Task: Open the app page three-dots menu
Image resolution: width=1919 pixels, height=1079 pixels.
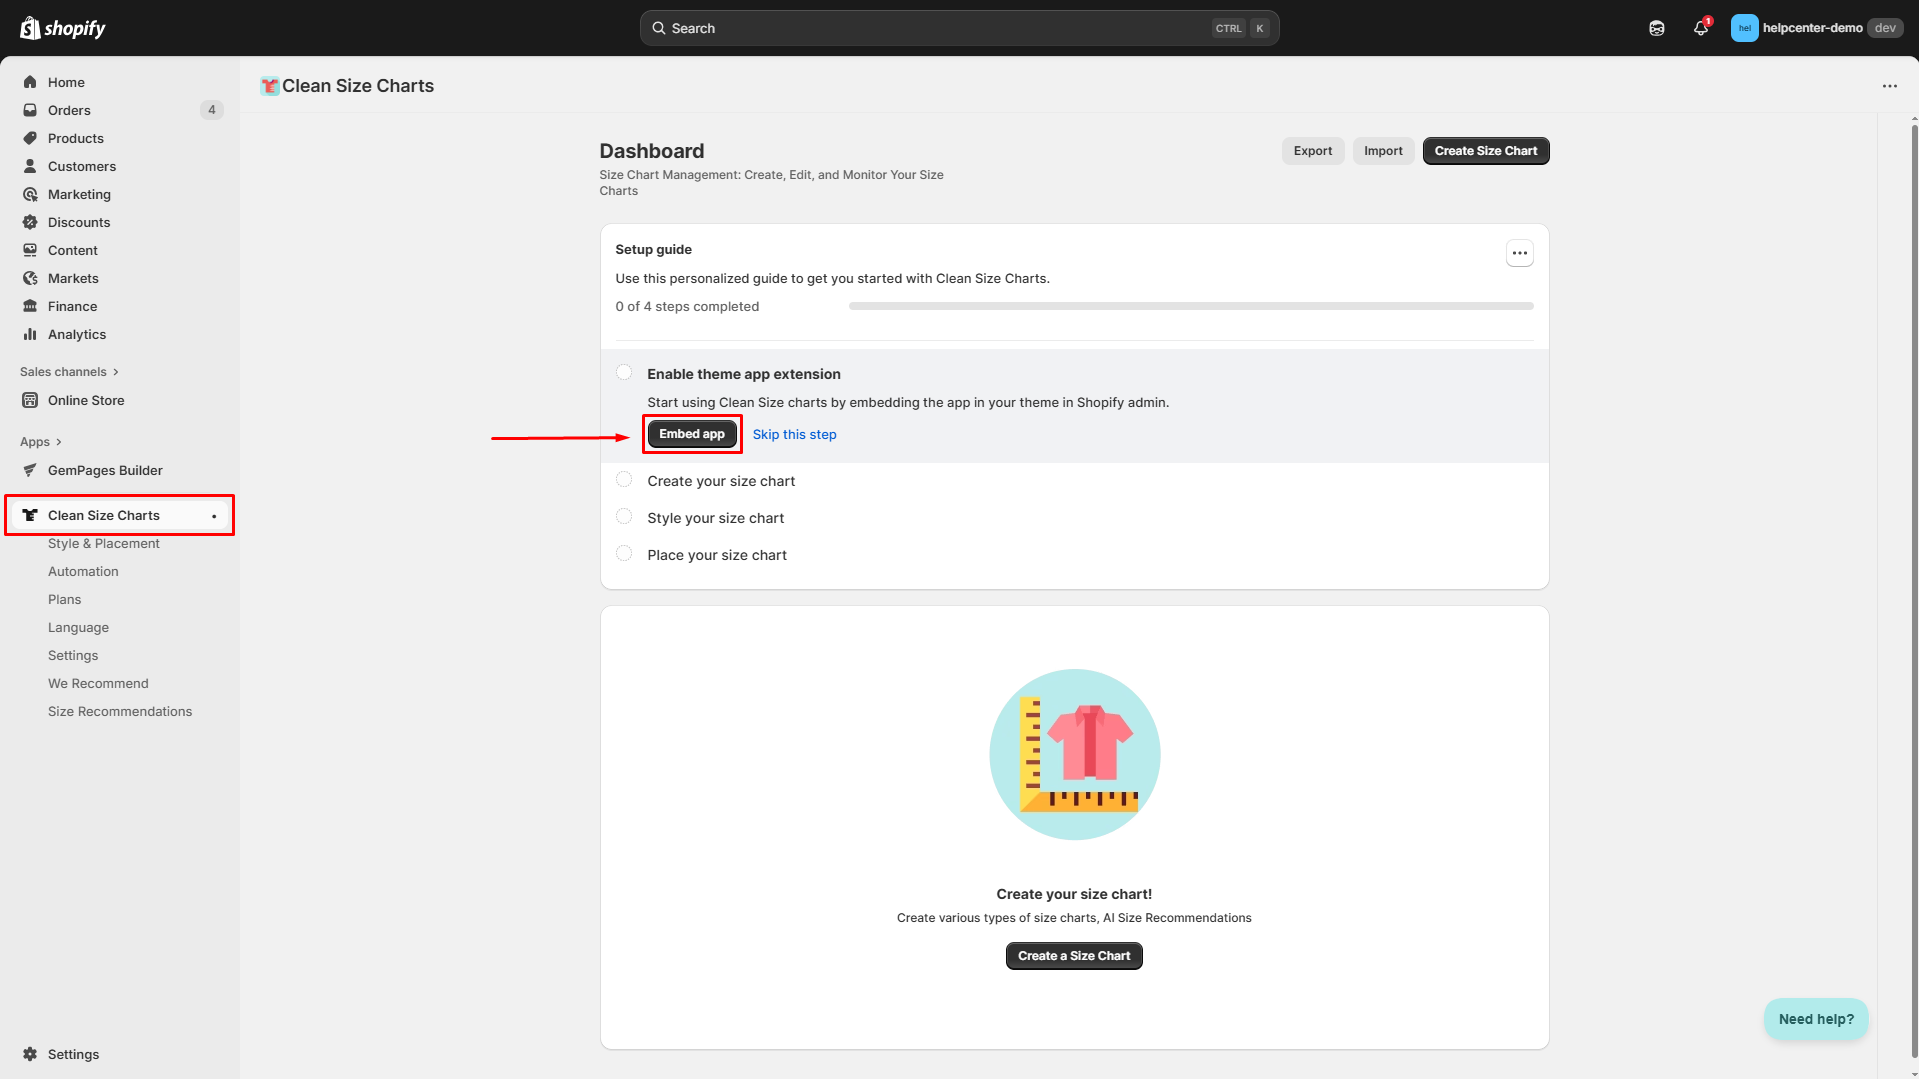Action: click(1889, 86)
